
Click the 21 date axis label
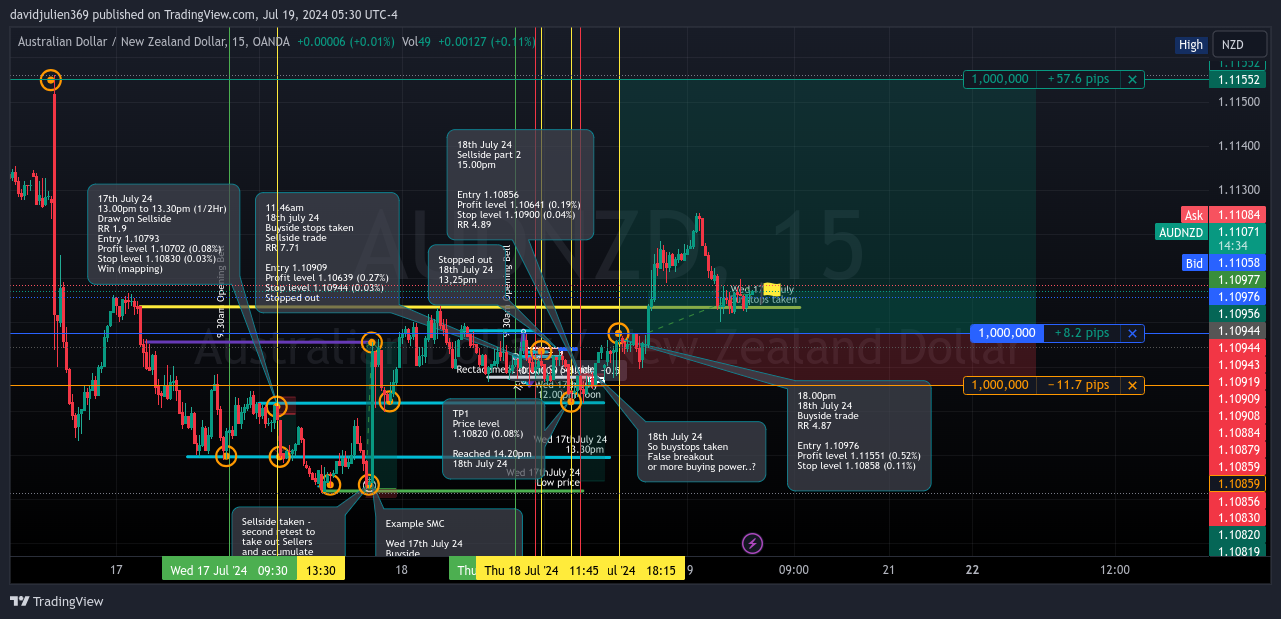point(888,570)
